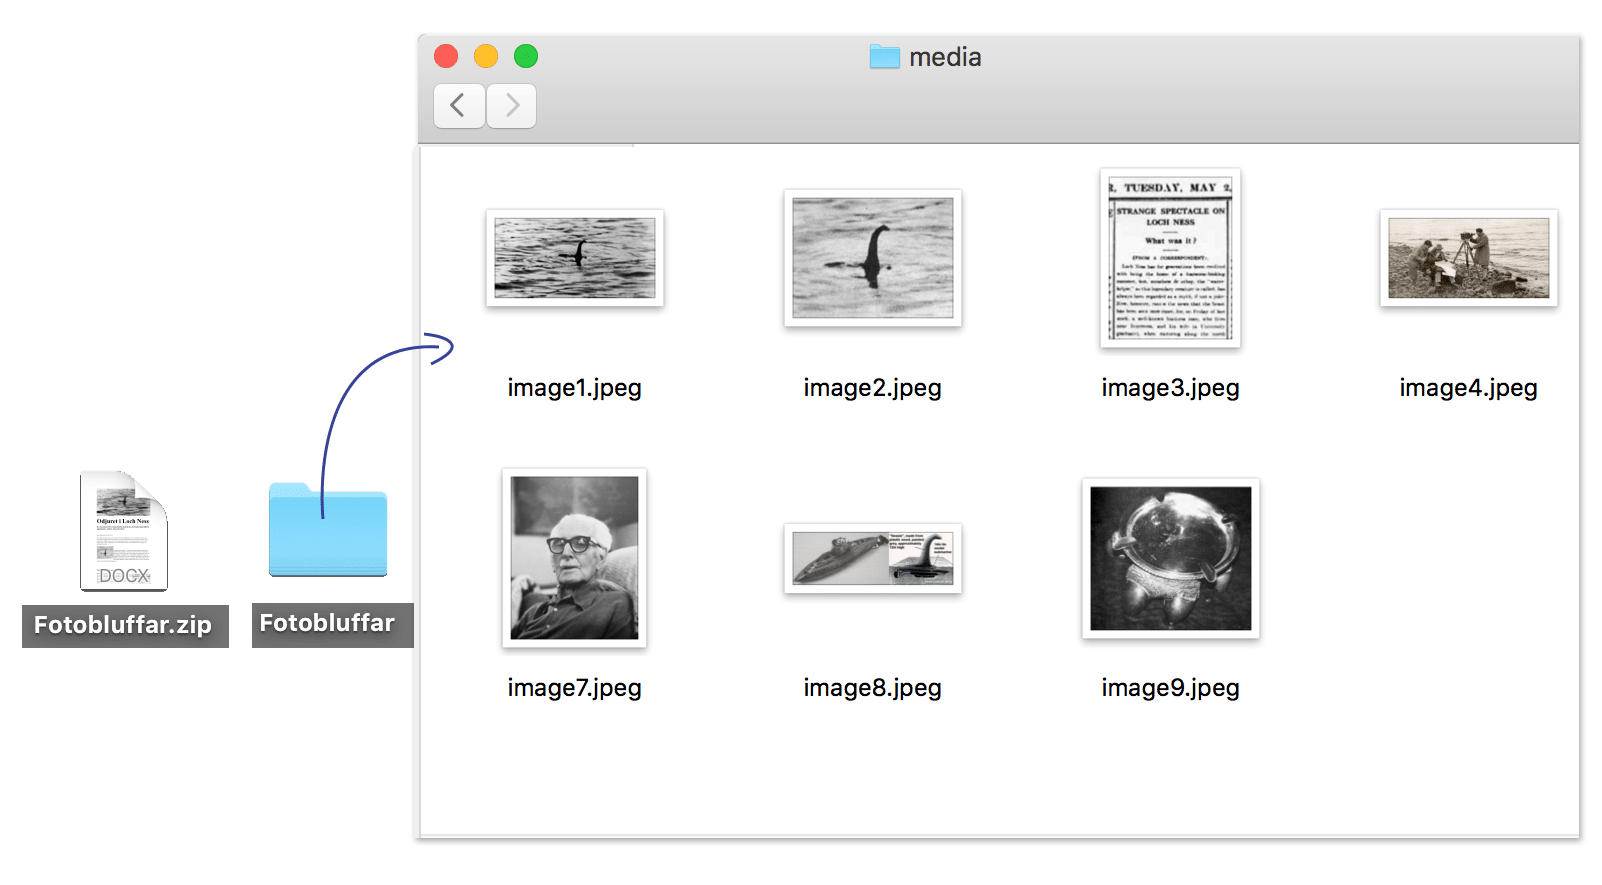Select the image9.jpeg dark photo thumbnail
The width and height of the screenshot is (1602, 885).
pyautogui.click(x=1170, y=558)
